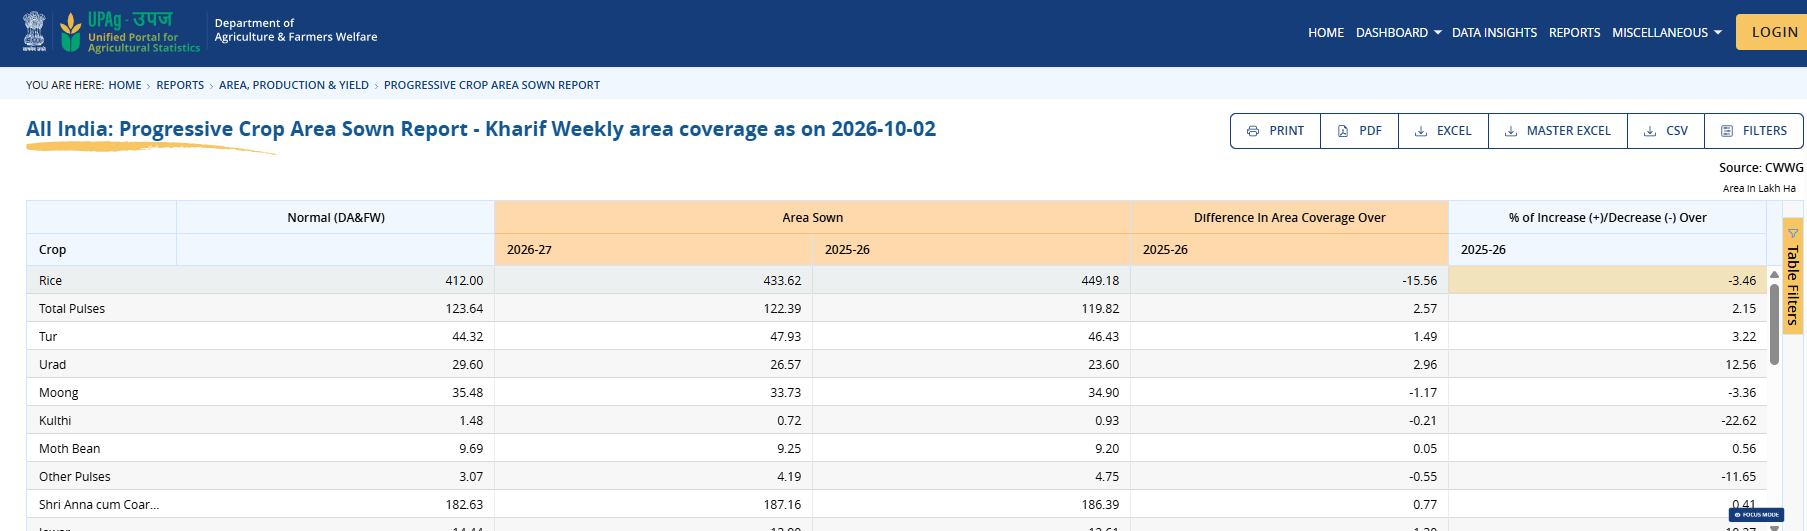Click Total Pulses value 123.64

[464, 309]
